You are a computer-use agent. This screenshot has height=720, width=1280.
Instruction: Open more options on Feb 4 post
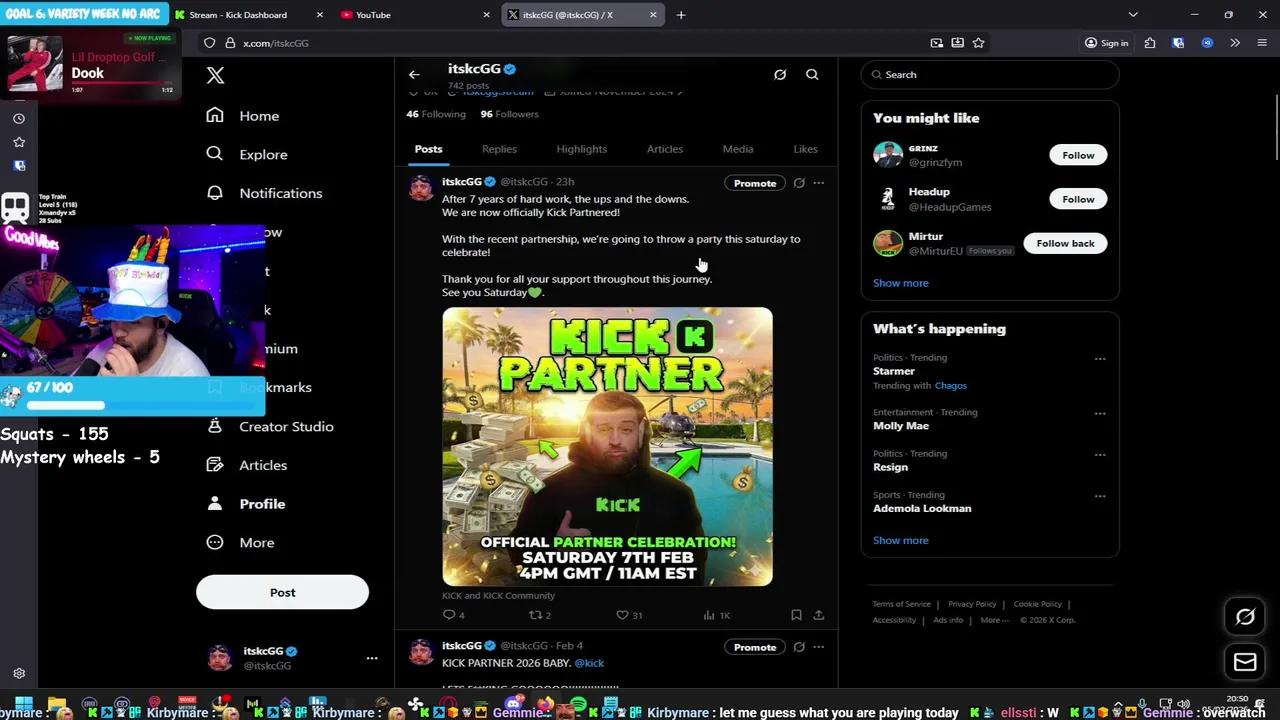click(818, 647)
